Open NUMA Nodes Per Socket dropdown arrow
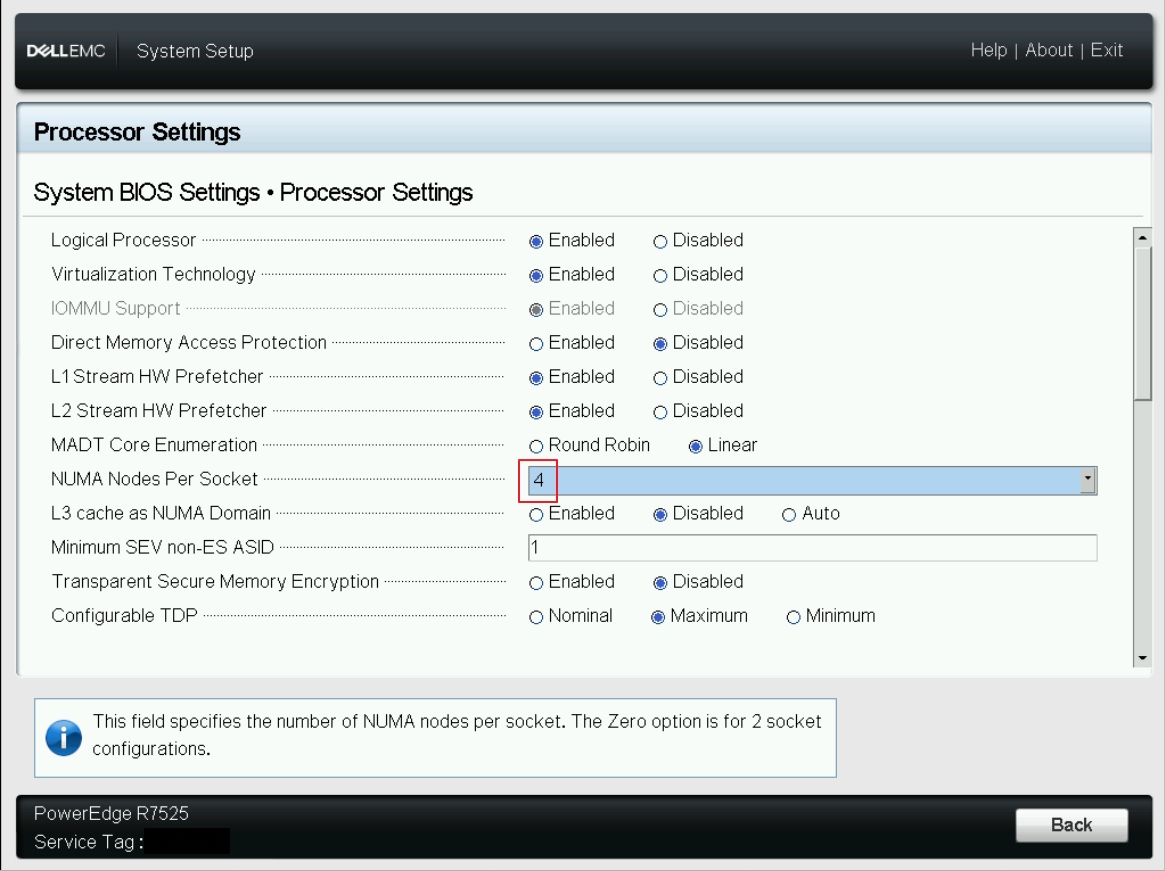Screen dimensions: 1165x871 [x=1088, y=480]
